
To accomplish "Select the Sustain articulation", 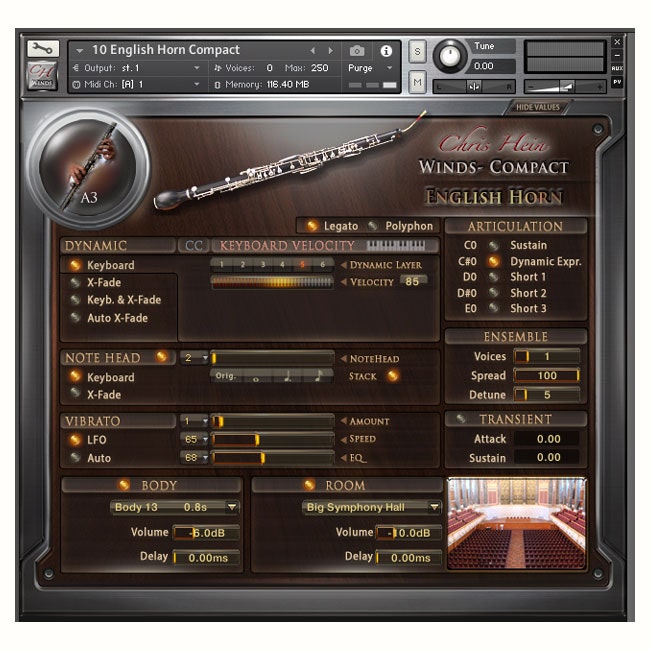I will (x=493, y=245).
